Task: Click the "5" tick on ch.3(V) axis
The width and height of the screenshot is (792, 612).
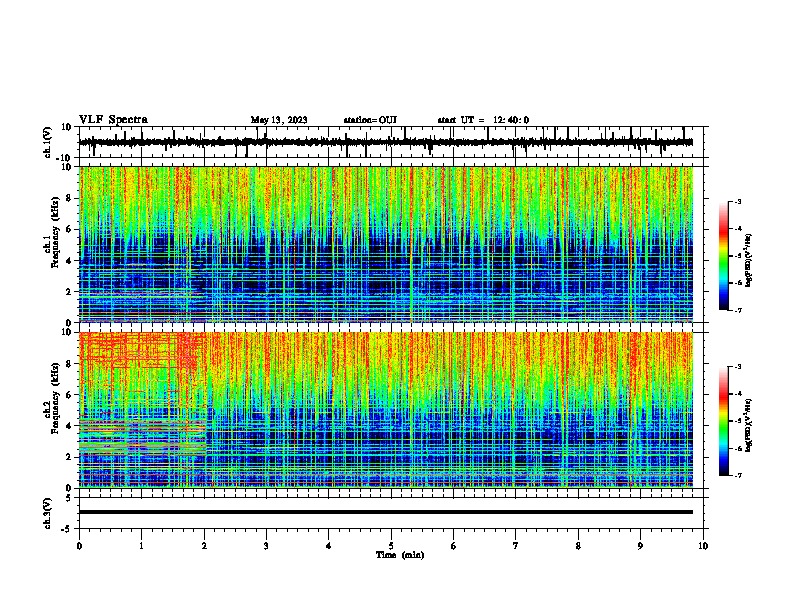Action: [x=69, y=498]
